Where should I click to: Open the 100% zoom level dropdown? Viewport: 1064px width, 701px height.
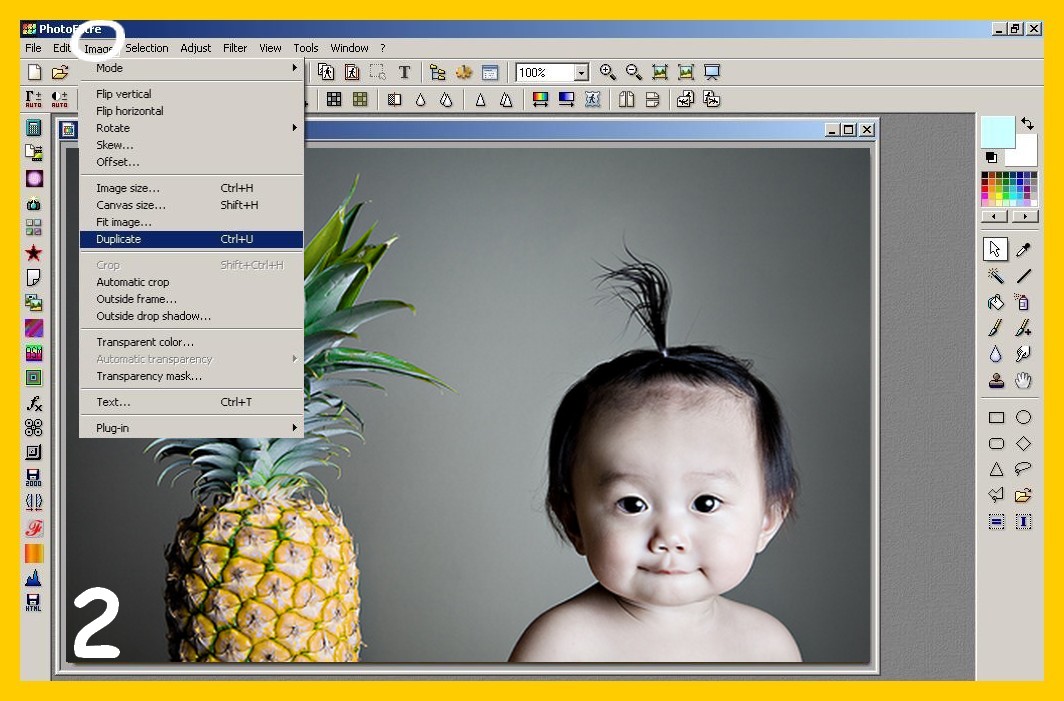pyautogui.click(x=581, y=72)
